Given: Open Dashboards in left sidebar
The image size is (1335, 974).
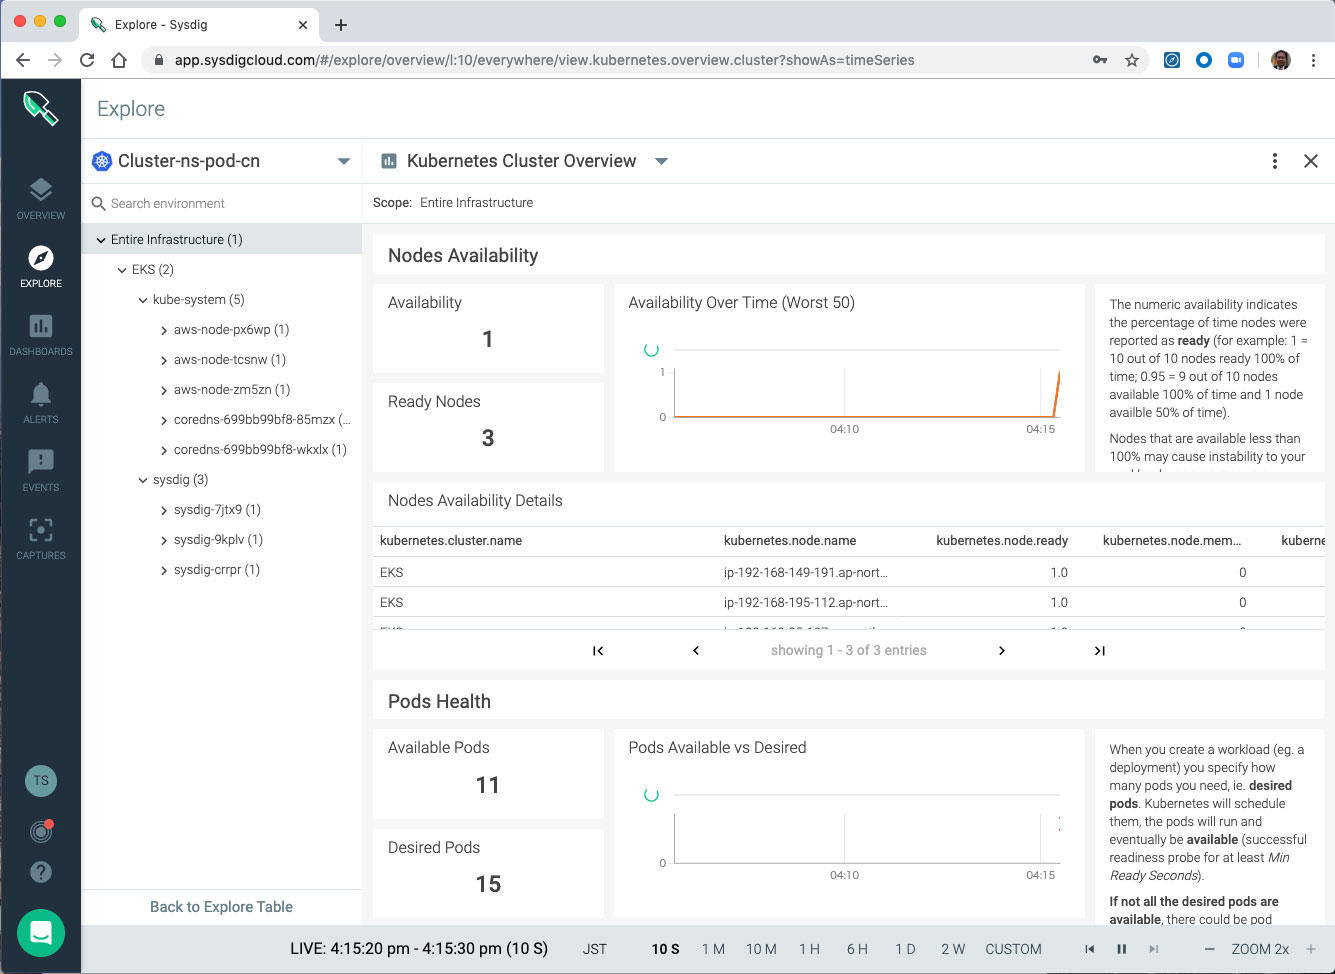Looking at the screenshot, I should coord(40,334).
